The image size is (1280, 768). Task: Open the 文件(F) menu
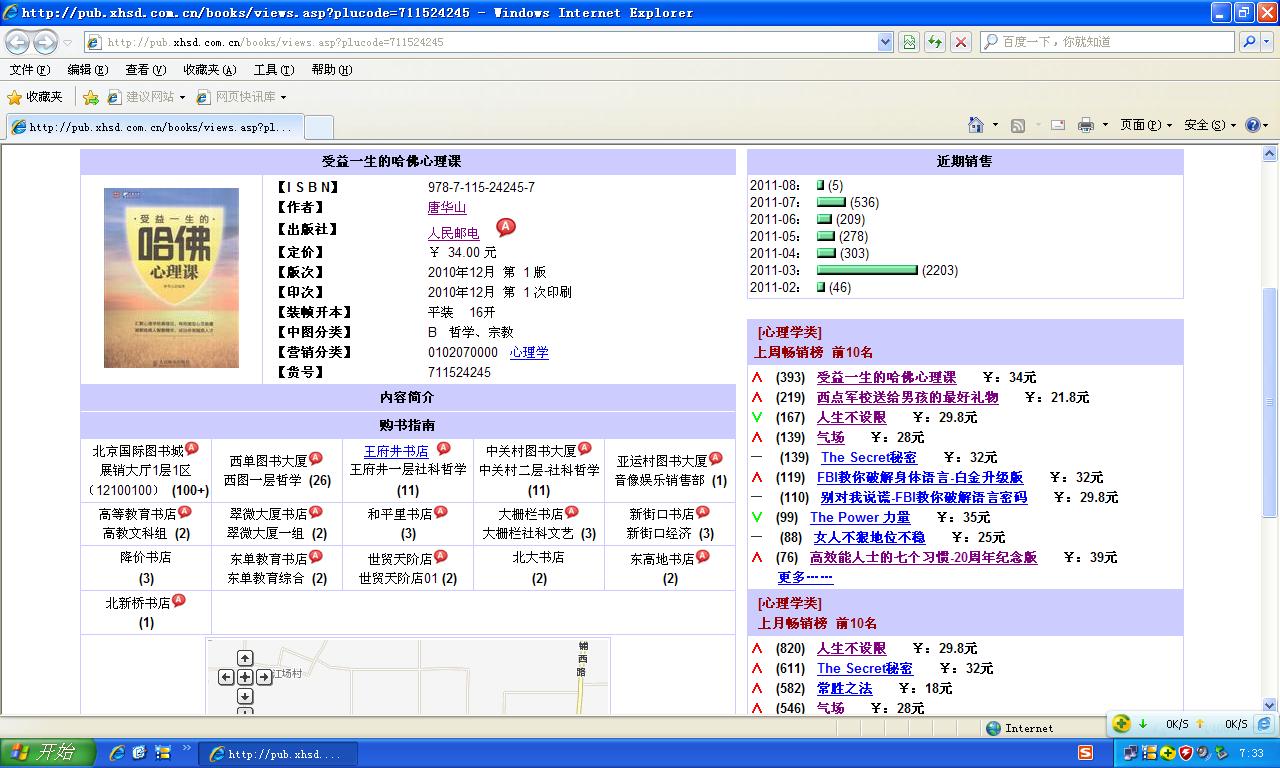pos(30,70)
